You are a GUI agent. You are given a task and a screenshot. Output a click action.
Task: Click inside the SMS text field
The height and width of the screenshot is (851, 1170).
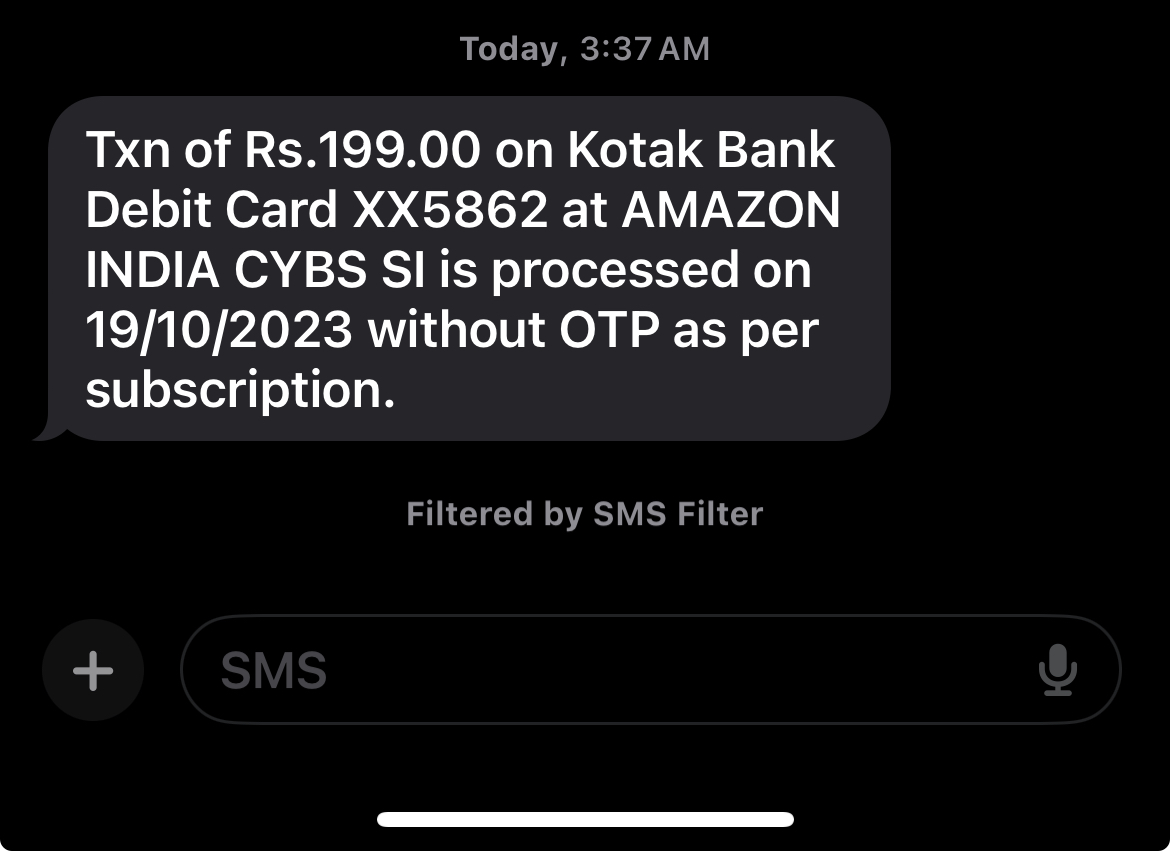600,670
